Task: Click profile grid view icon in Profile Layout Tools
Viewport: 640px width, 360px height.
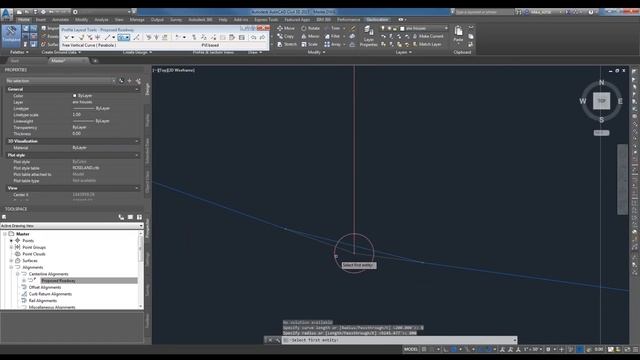Action: [242, 38]
